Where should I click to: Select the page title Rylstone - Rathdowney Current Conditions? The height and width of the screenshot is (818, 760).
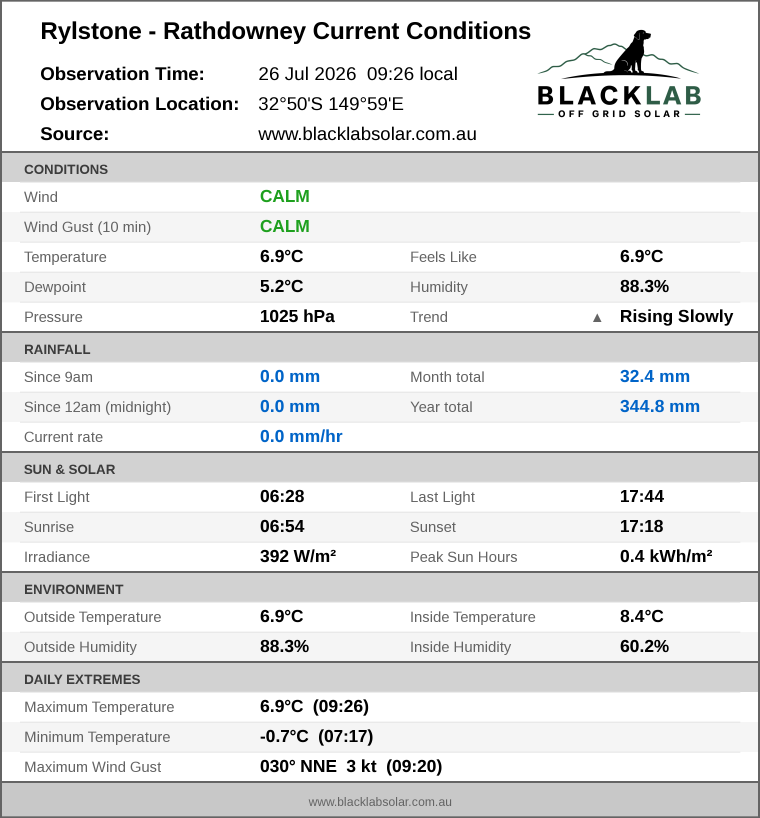(286, 31)
